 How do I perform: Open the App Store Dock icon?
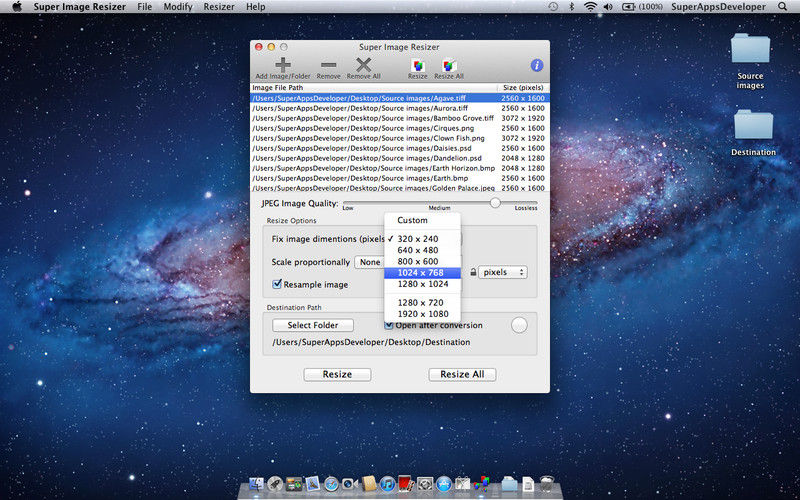[444, 483]
